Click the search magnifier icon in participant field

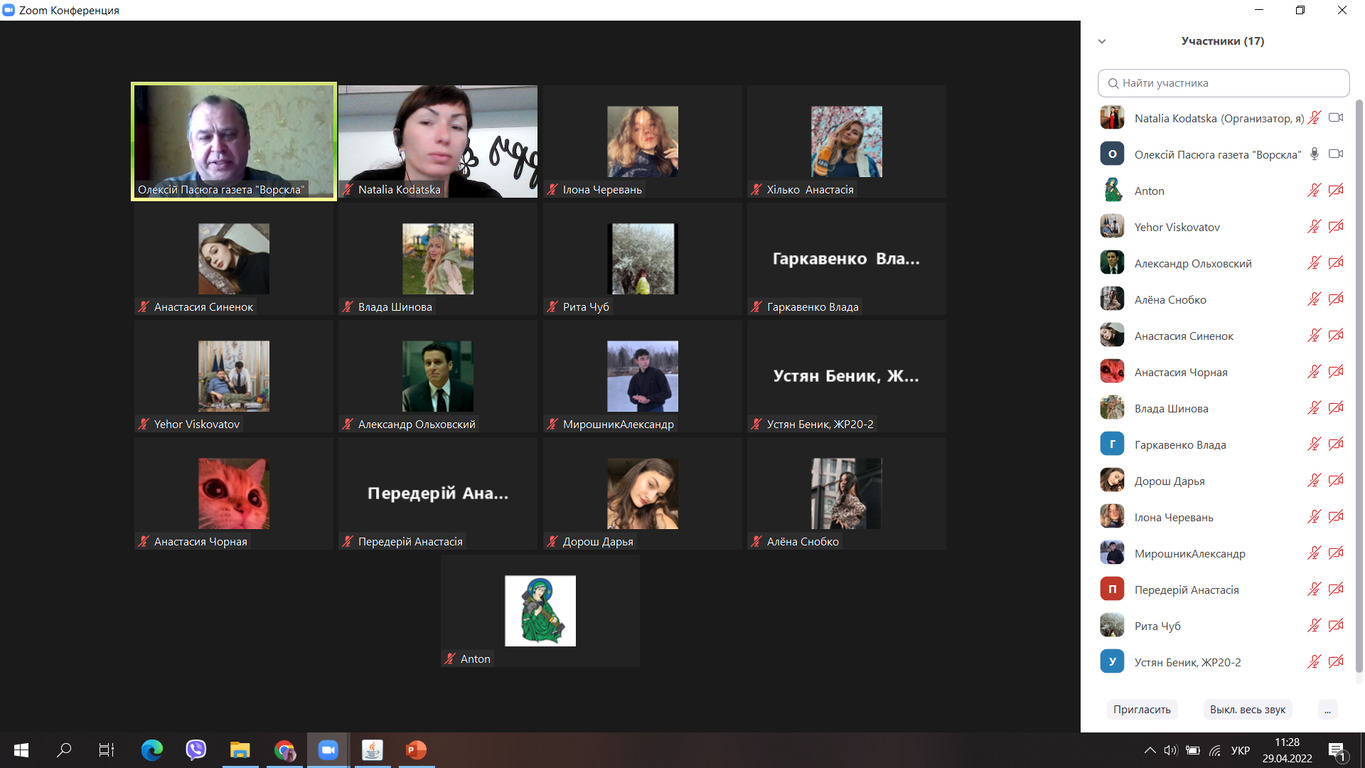[1113, 83]
